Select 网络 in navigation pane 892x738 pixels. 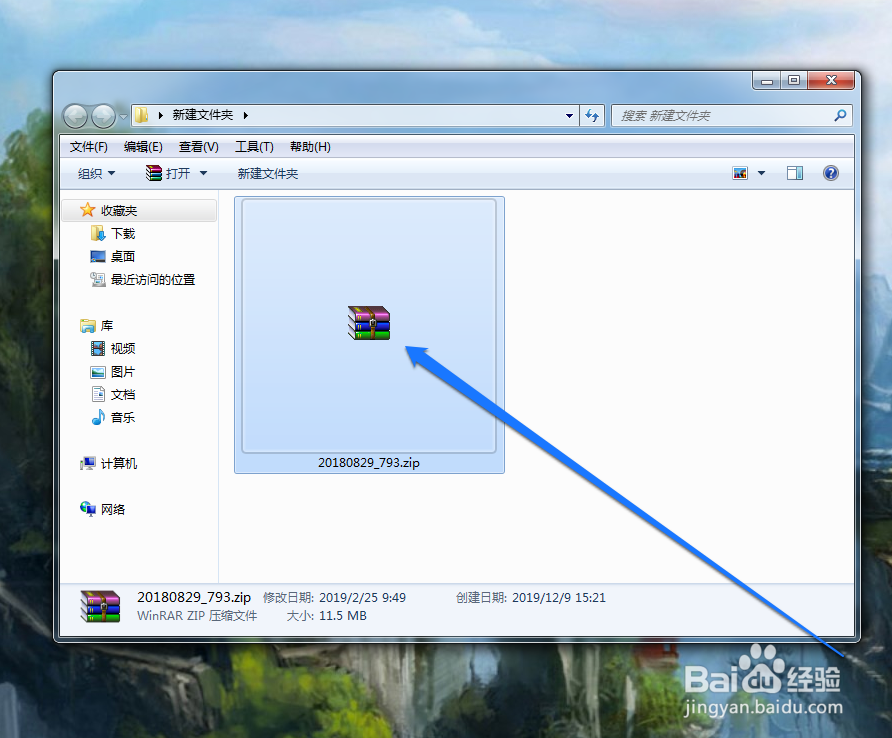coord(113,509)
